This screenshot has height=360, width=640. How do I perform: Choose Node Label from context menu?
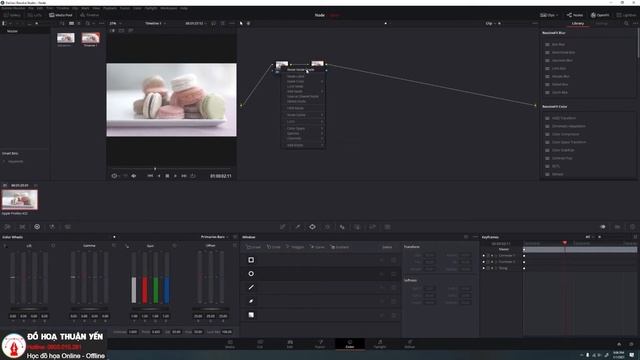[303, 76]
